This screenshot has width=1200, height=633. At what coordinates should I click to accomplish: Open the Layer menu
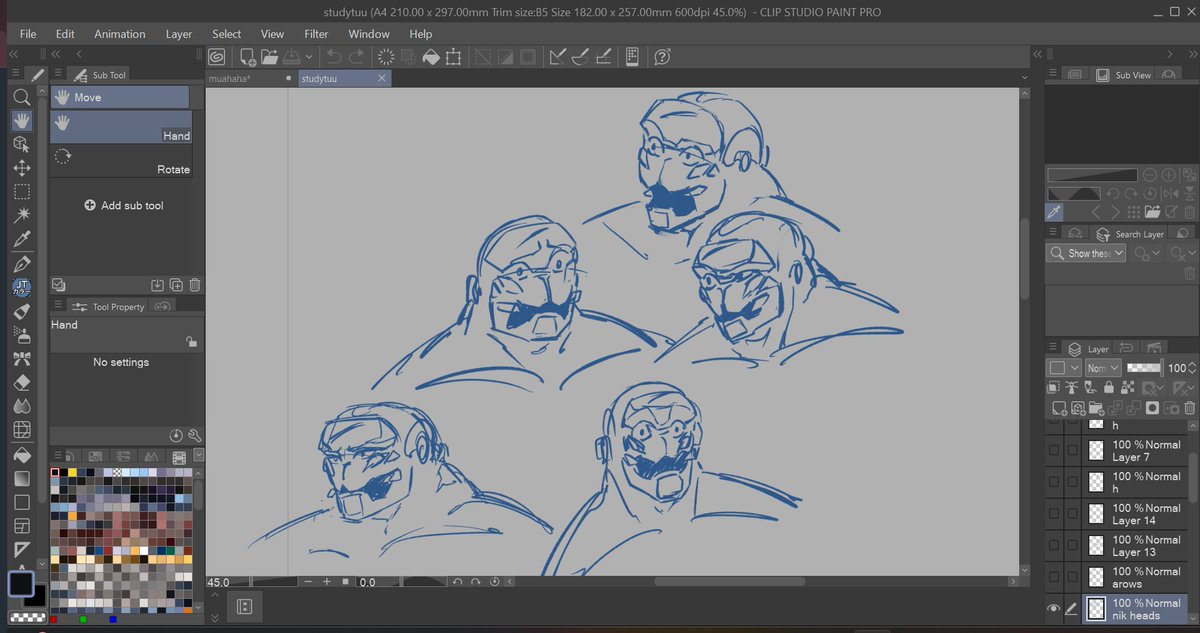(x=179, y=34)
